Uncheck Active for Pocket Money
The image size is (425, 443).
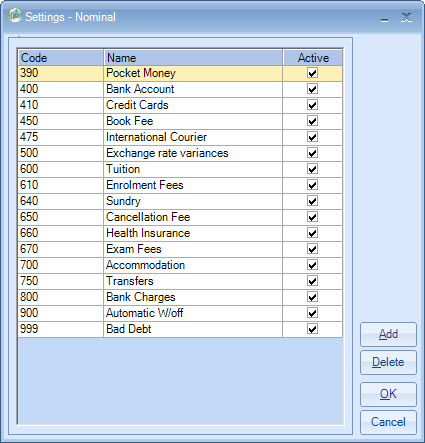312,73
